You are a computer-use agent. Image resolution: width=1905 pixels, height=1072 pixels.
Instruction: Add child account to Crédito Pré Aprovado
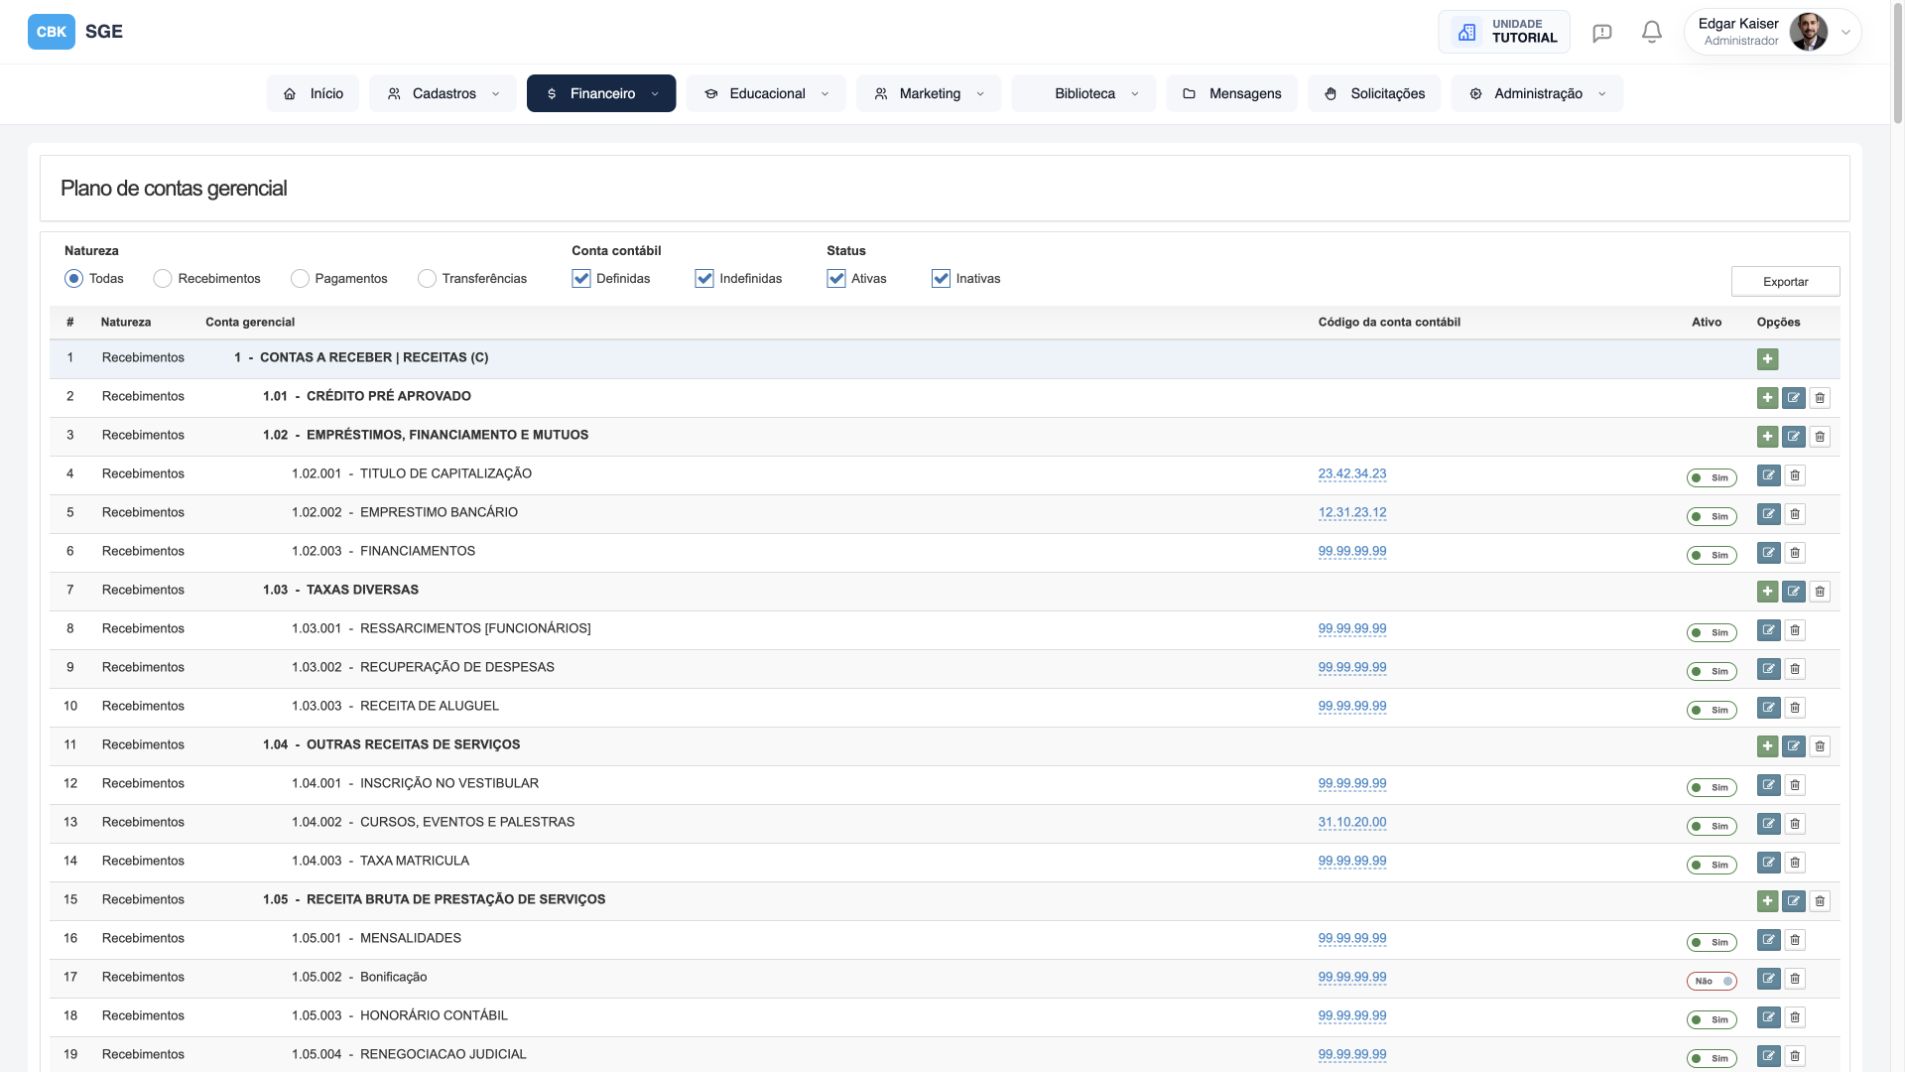click(x=1767, y=398)
